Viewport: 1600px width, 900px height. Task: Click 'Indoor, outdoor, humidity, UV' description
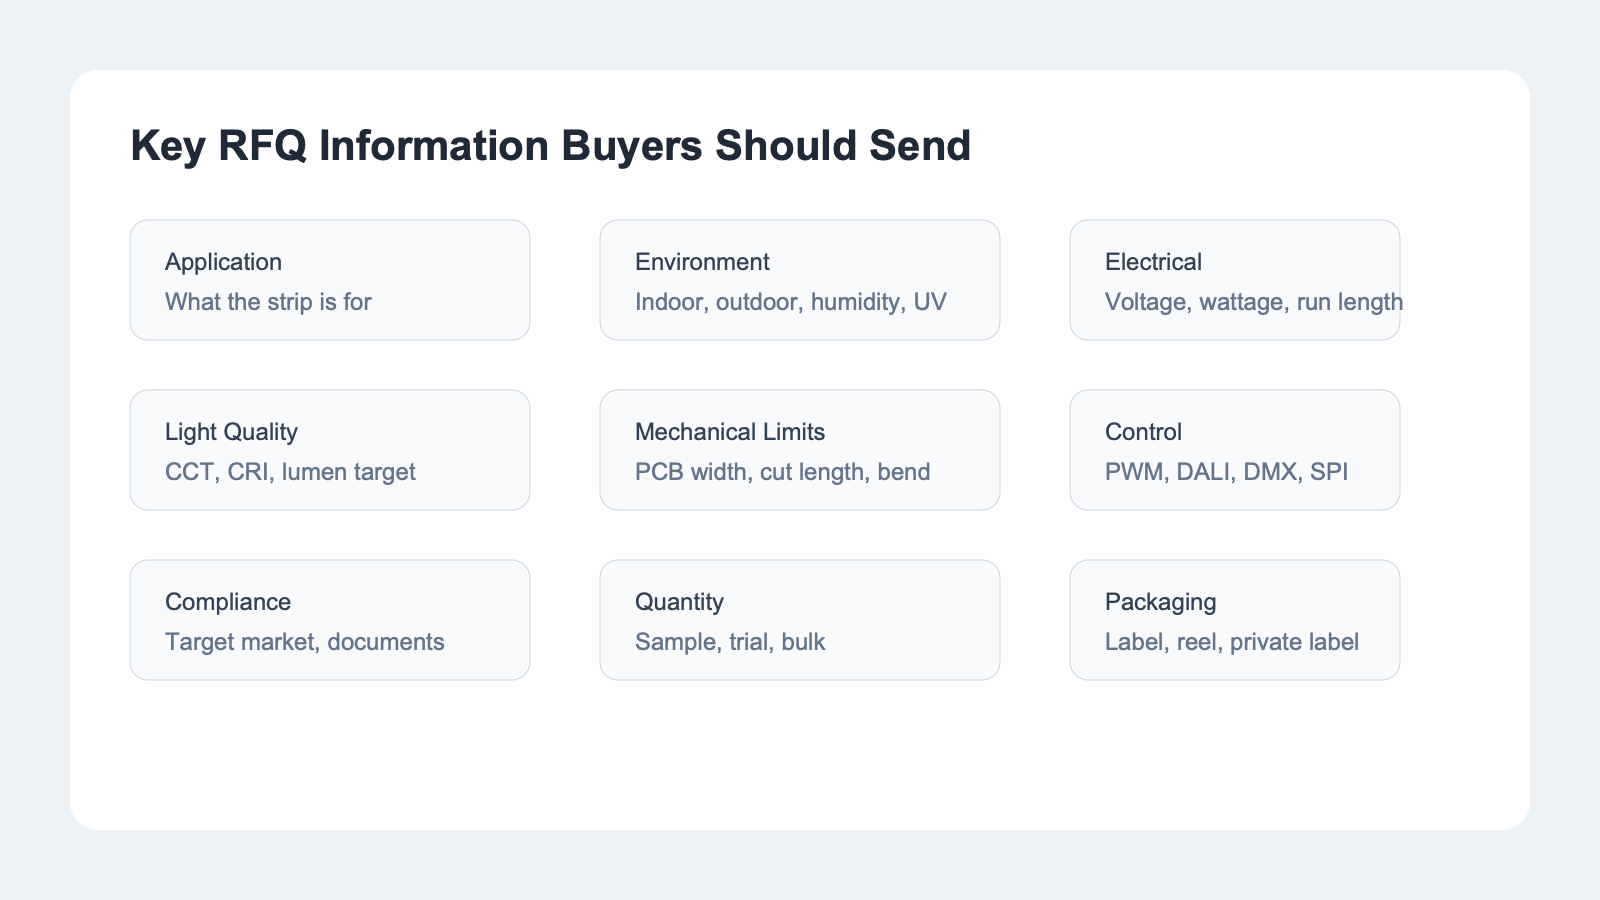790,302
